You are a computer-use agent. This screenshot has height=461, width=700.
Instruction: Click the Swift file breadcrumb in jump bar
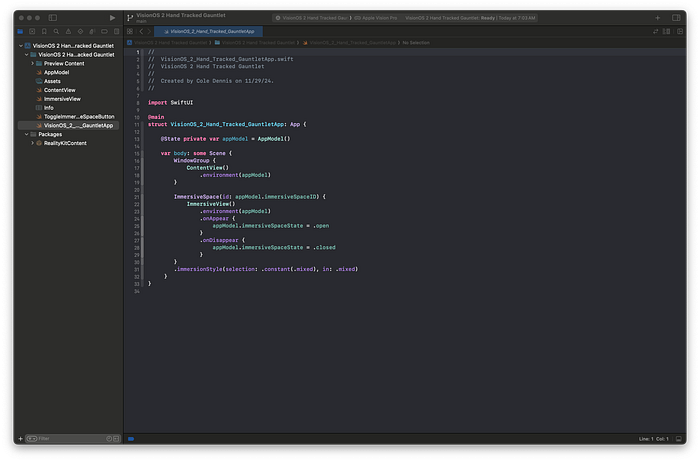point(350,43)
